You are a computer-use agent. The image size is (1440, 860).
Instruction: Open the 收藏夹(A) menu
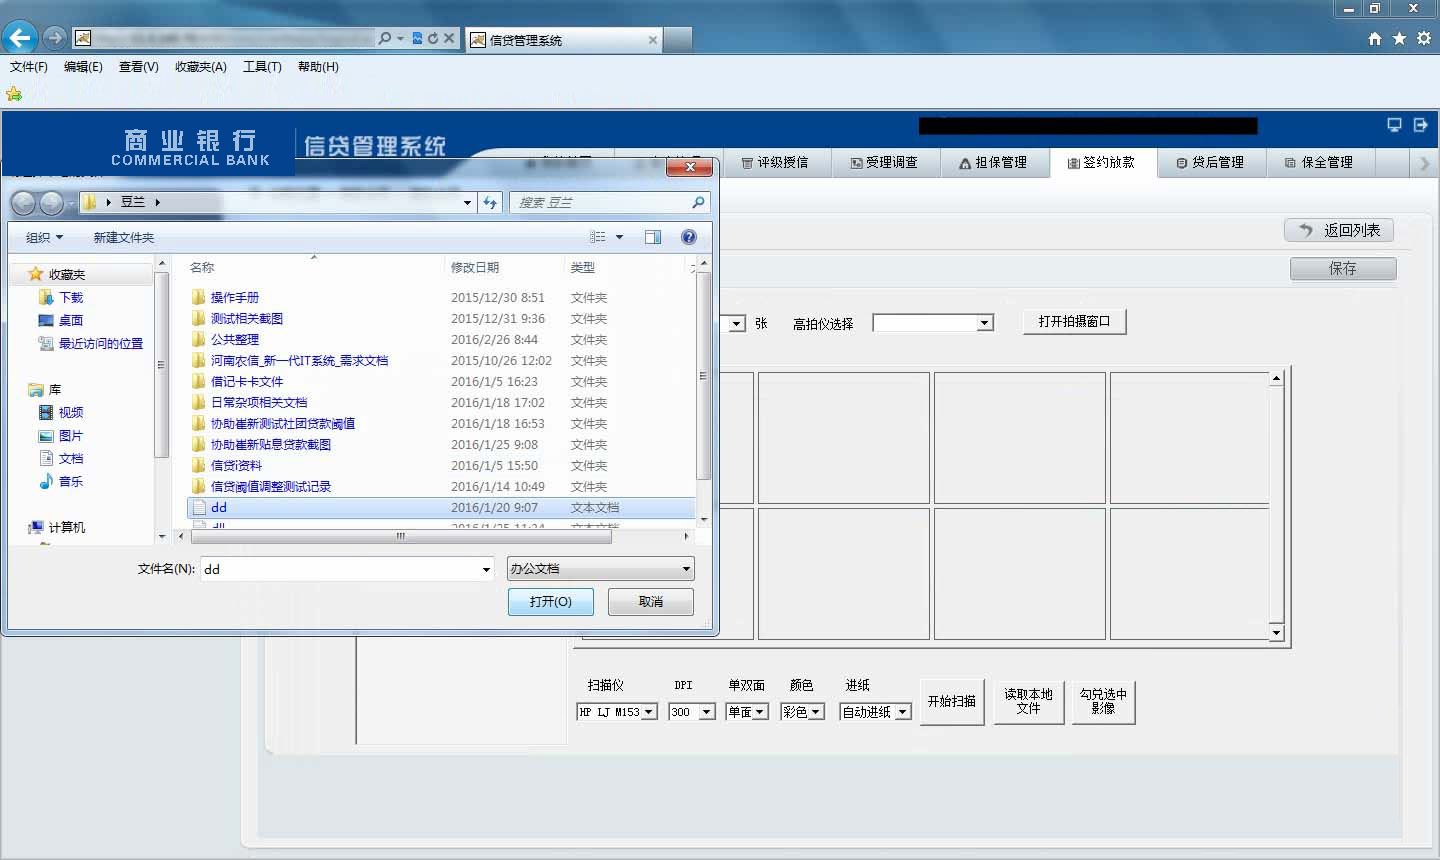tap(201, 67)
